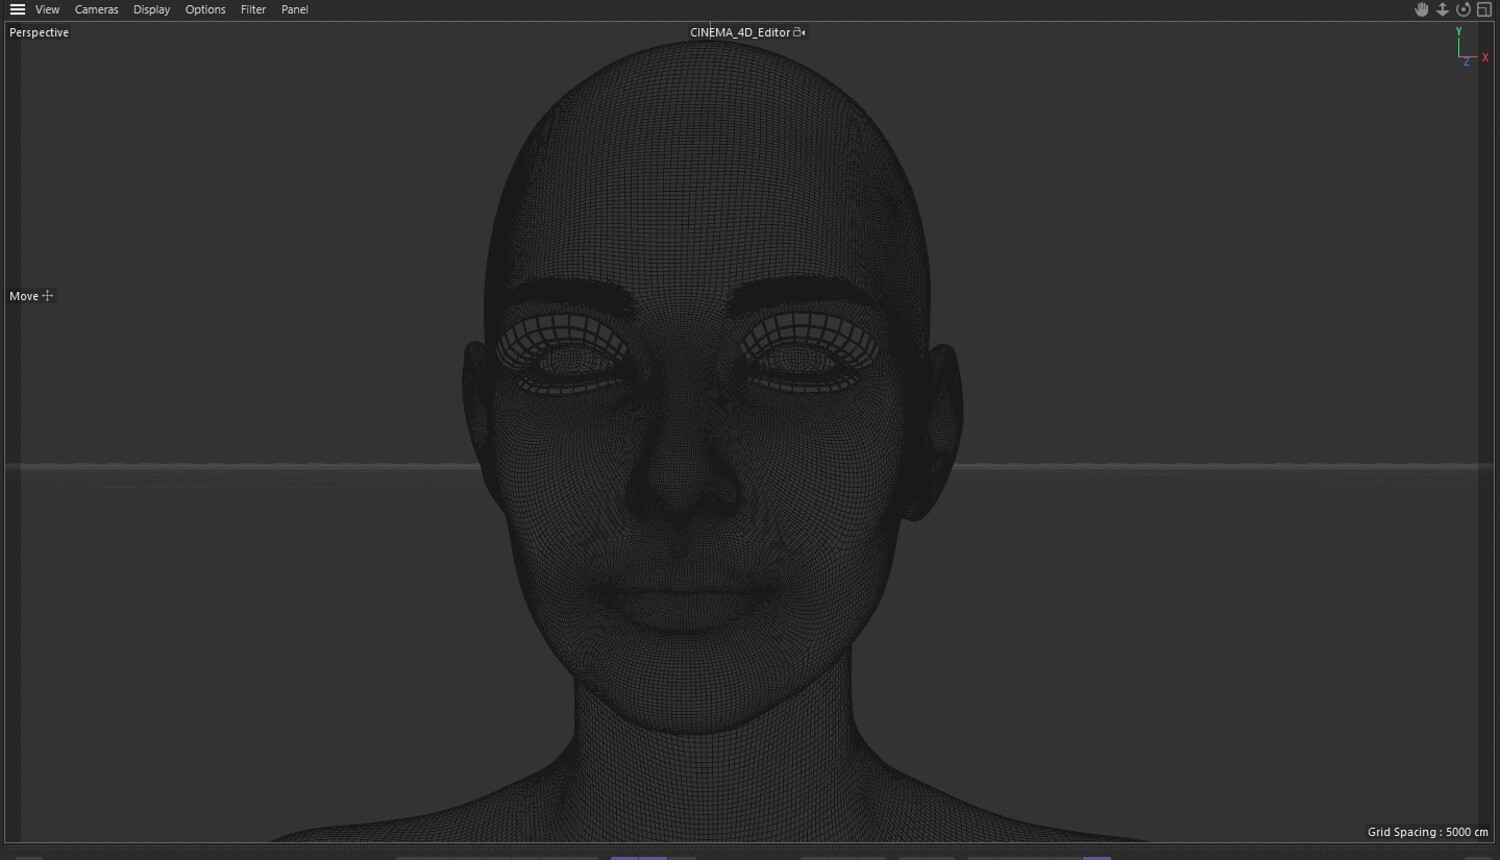The image size is (1500, 860).
Task: Select the viewport pan hand icon
Action: 1421,9
